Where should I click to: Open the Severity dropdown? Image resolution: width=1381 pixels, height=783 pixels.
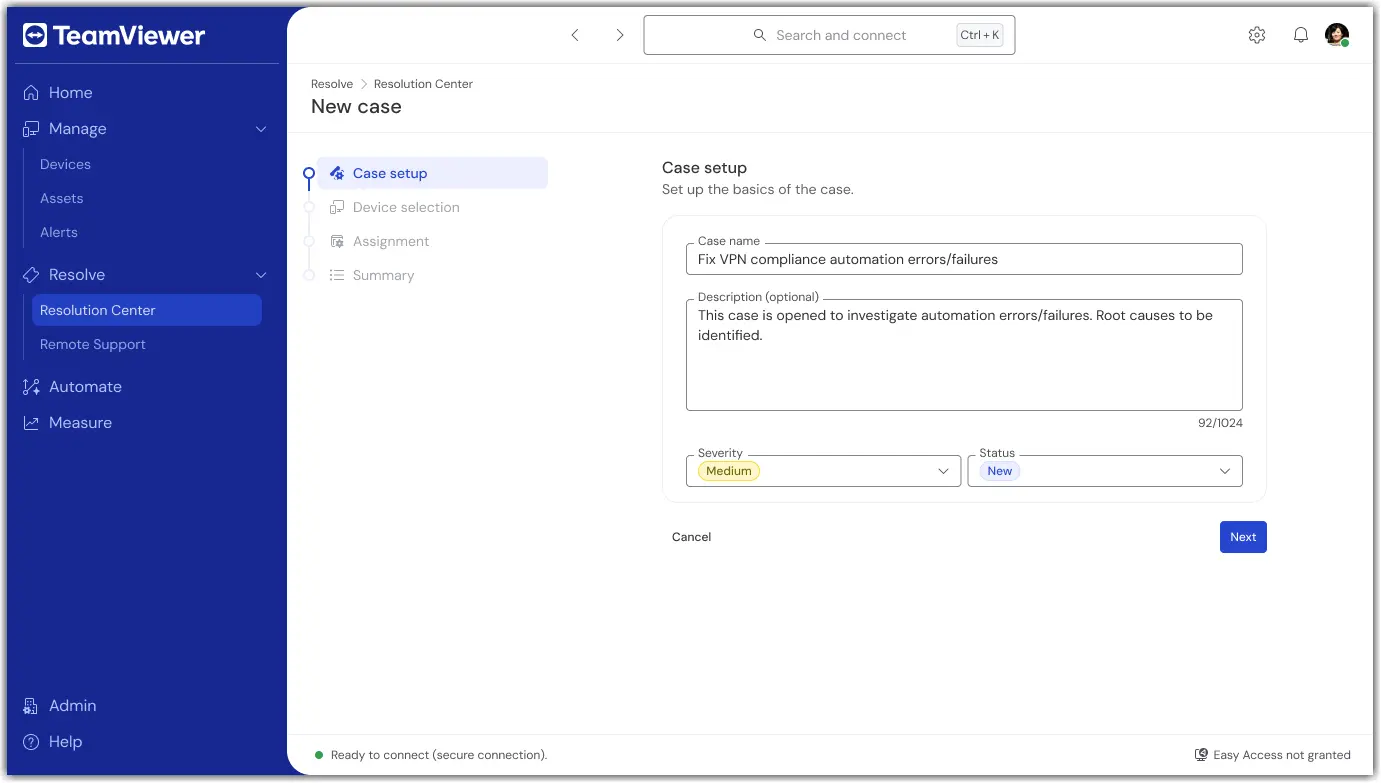(x=823, y=471)
